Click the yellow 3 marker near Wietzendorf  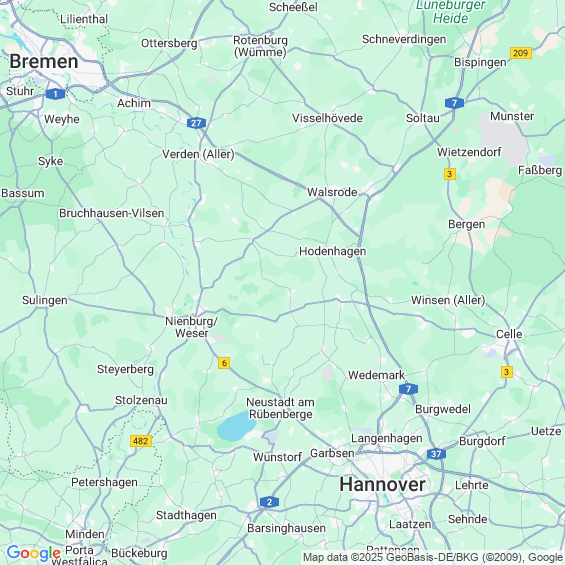click(x=450, y=174)
